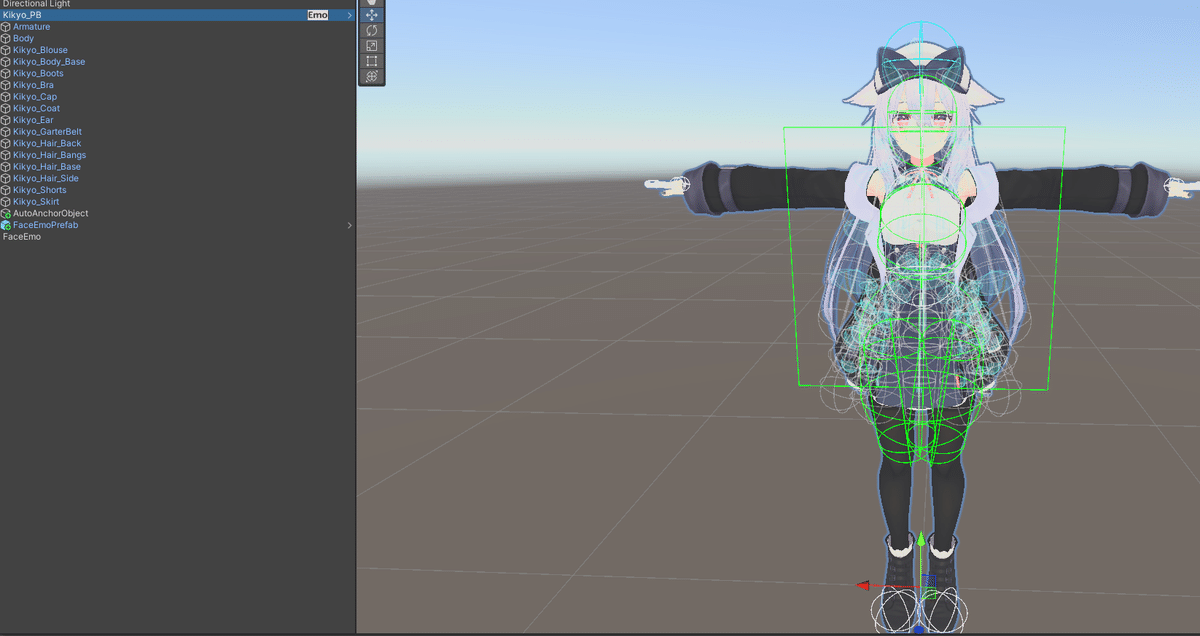Screen dimensions: 1200x636
Task: Click the cube icon beside Kikyo_Body_Base
Action: 6,62
